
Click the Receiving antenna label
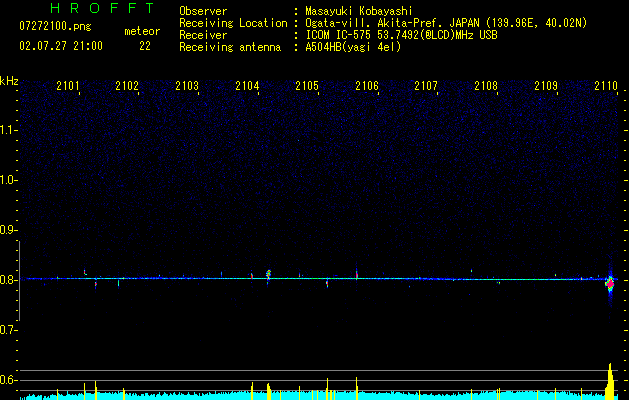click(x=230, y=47)
